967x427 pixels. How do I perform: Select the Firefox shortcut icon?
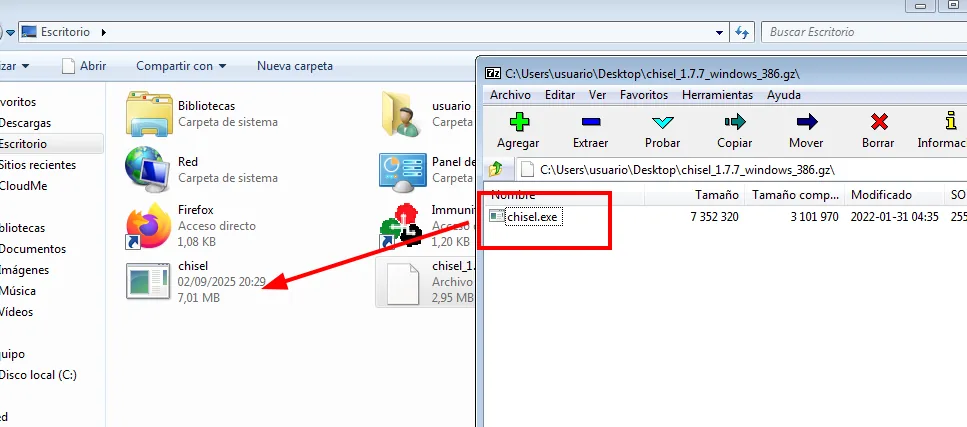(x=149, y=225)
